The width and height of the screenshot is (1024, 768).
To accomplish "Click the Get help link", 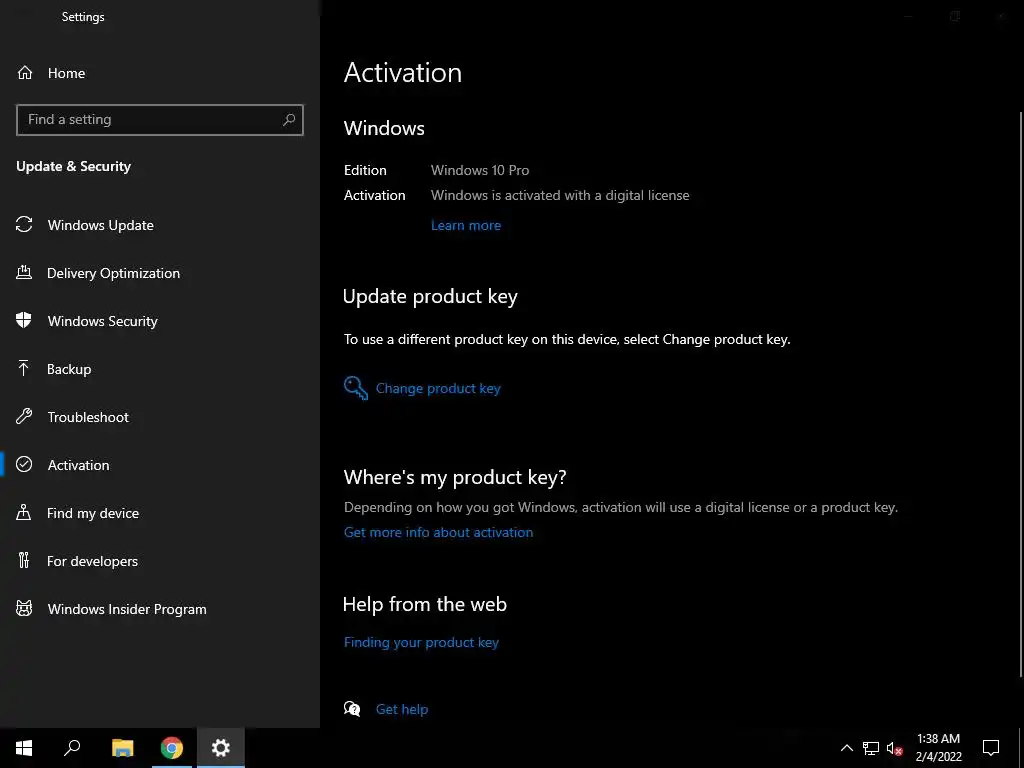I will click(402, 709).
